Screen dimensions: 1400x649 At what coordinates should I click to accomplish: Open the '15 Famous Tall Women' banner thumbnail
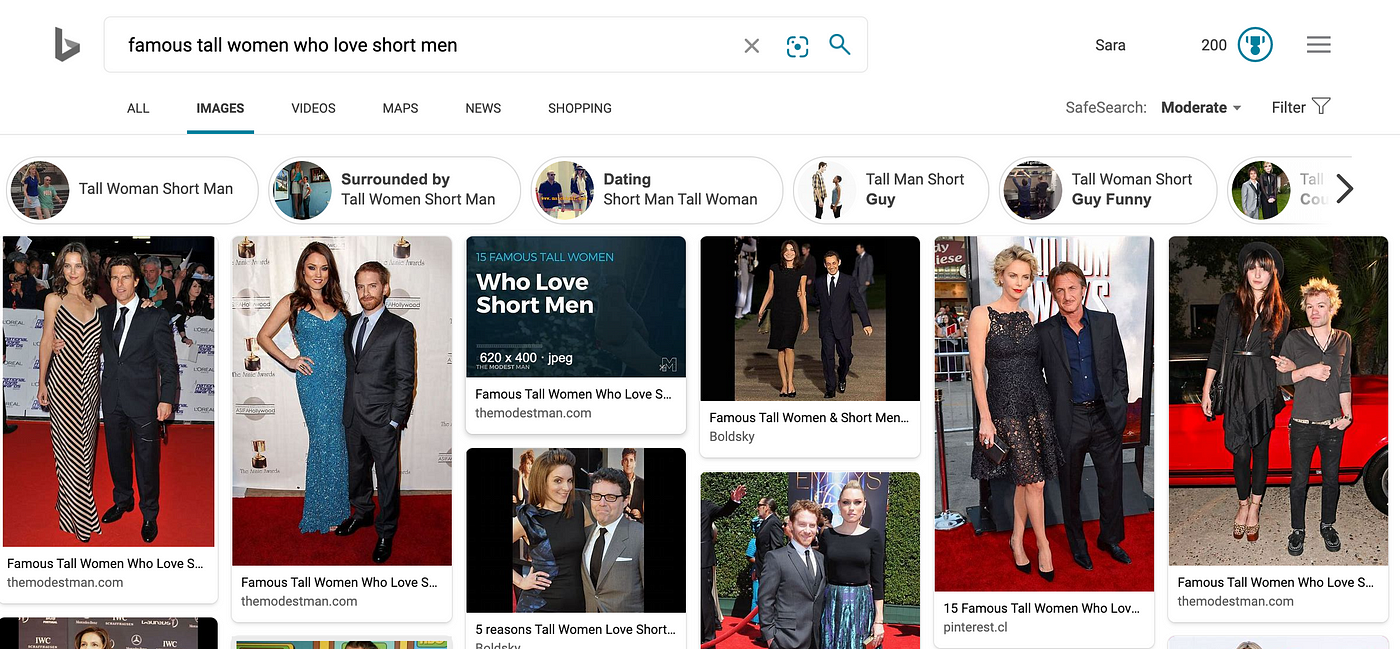(x=576, y=306)
